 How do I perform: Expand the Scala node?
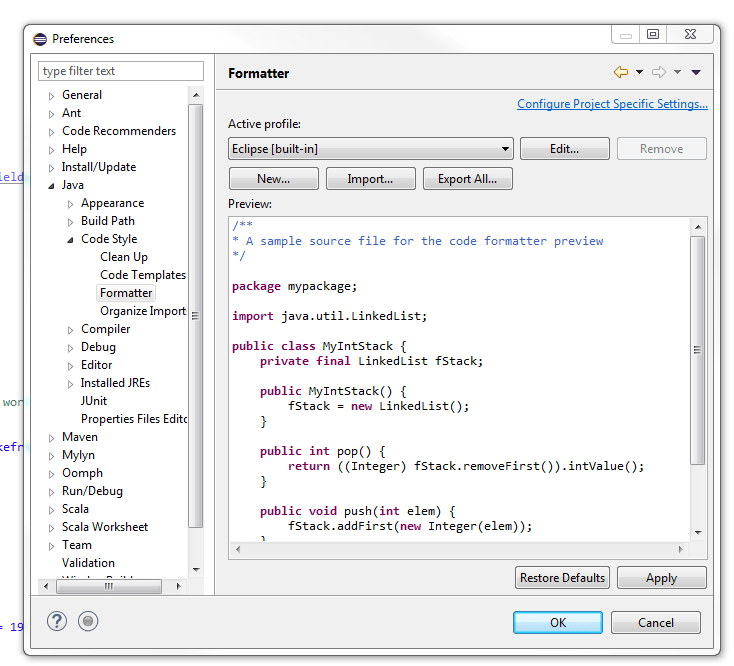pyautogui.click(x=51, y=510)
